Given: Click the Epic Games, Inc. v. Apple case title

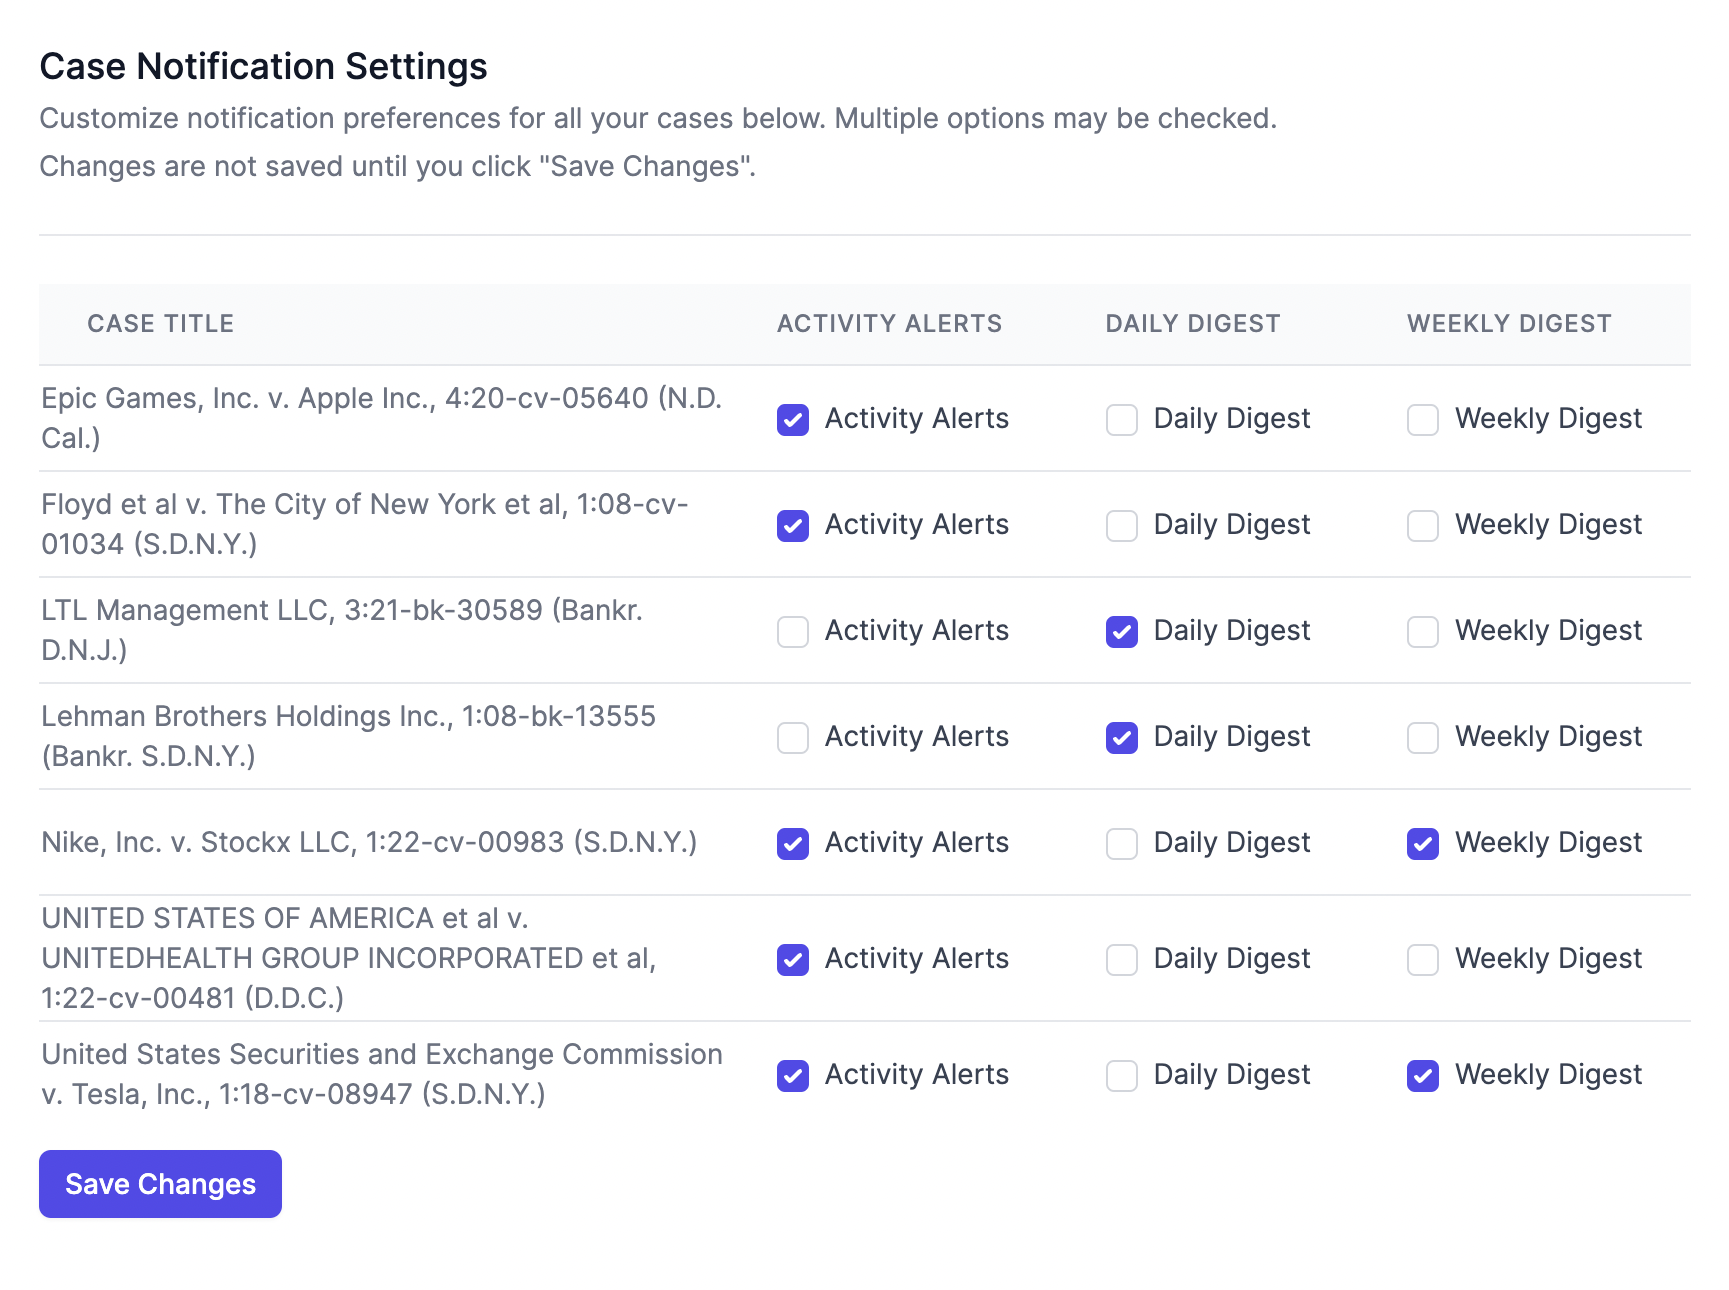Looking at the screenshot, I should coord(381,418).
